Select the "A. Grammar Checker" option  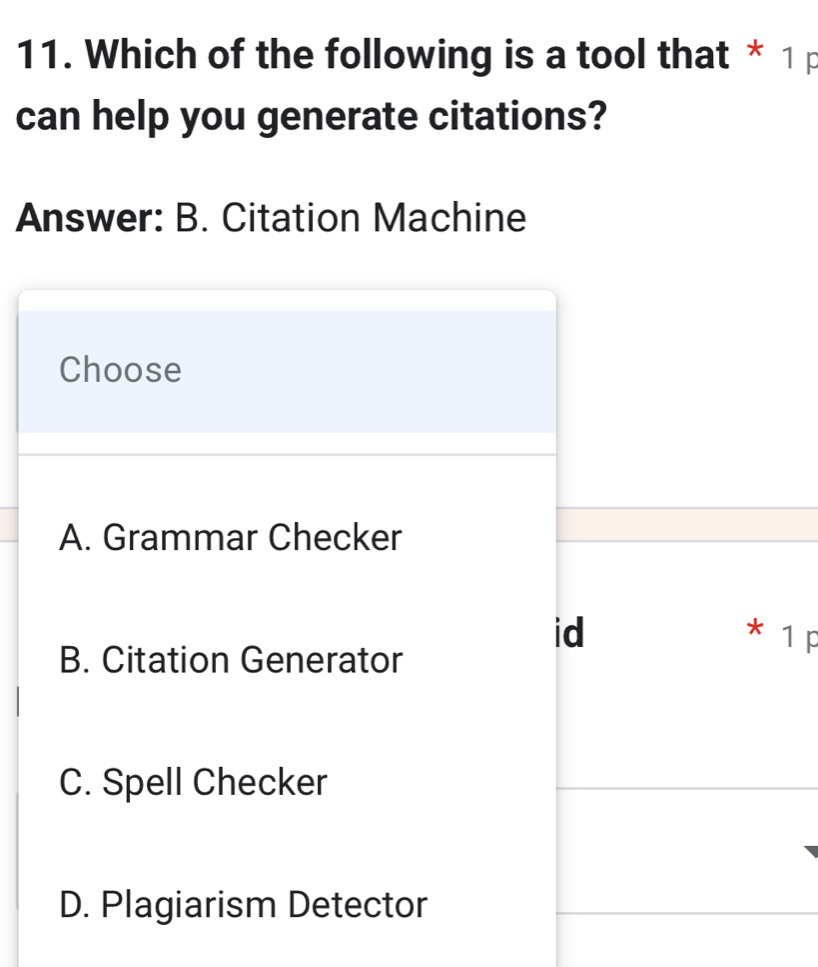230,538
